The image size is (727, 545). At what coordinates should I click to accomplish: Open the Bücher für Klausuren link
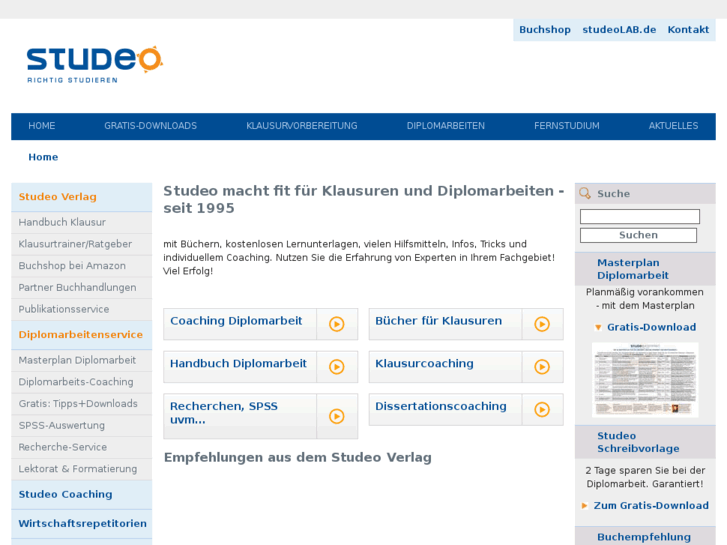pyautogui.click(x=439, y=321)
